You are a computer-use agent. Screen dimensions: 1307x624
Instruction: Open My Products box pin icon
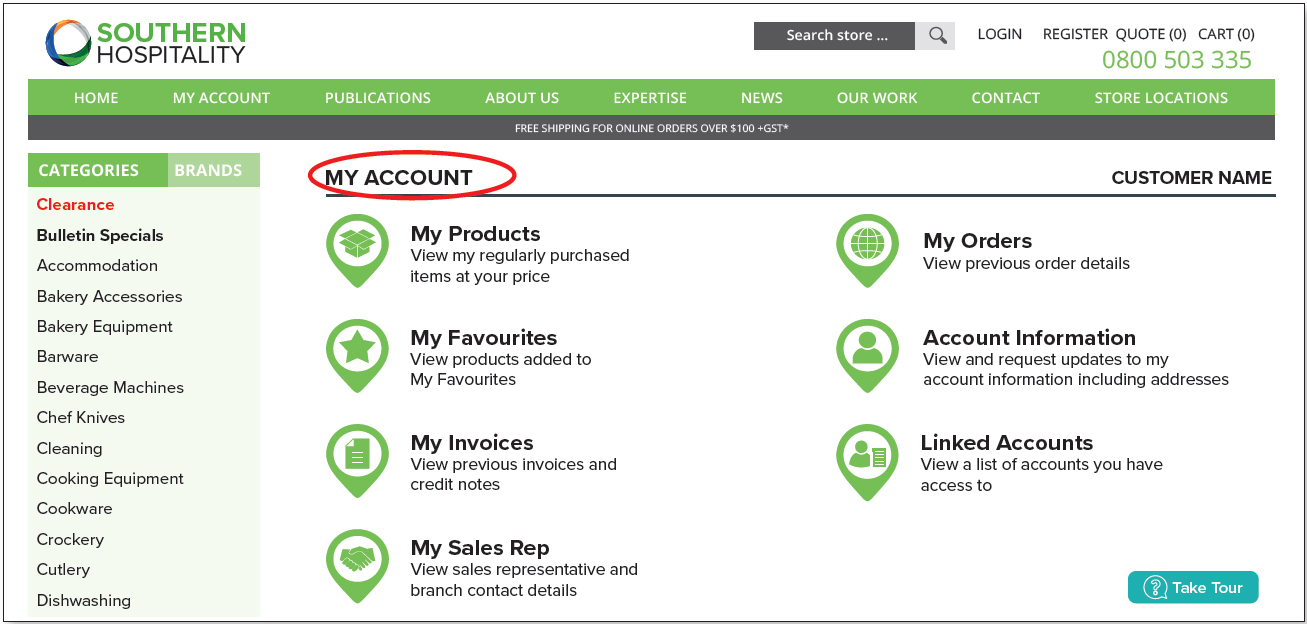[x=357, y=249]
